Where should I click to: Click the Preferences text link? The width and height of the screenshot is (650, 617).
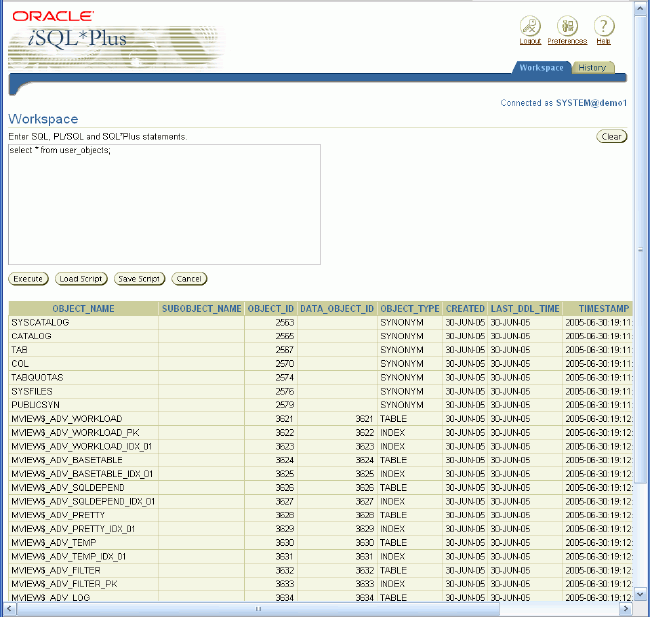tap(567, 42)
